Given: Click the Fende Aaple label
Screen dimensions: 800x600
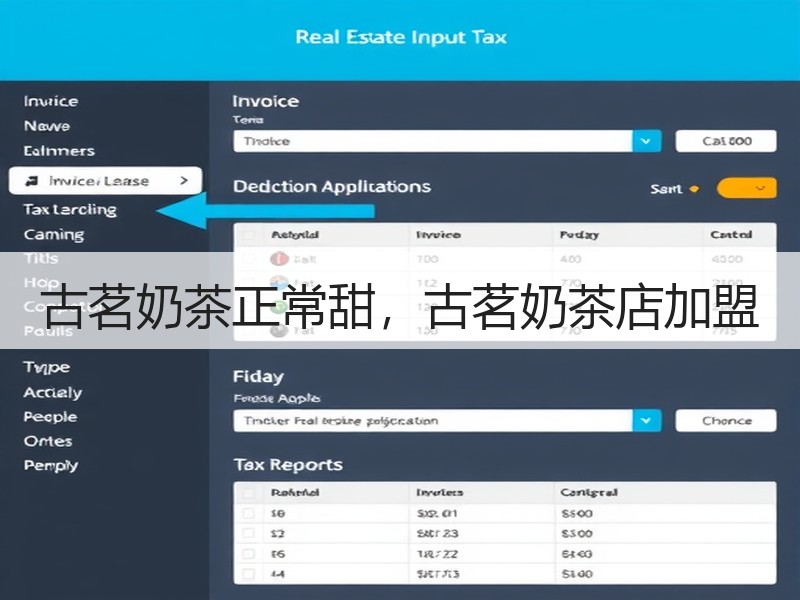Looking at the screenshot, I should click(x=277, y=398).
